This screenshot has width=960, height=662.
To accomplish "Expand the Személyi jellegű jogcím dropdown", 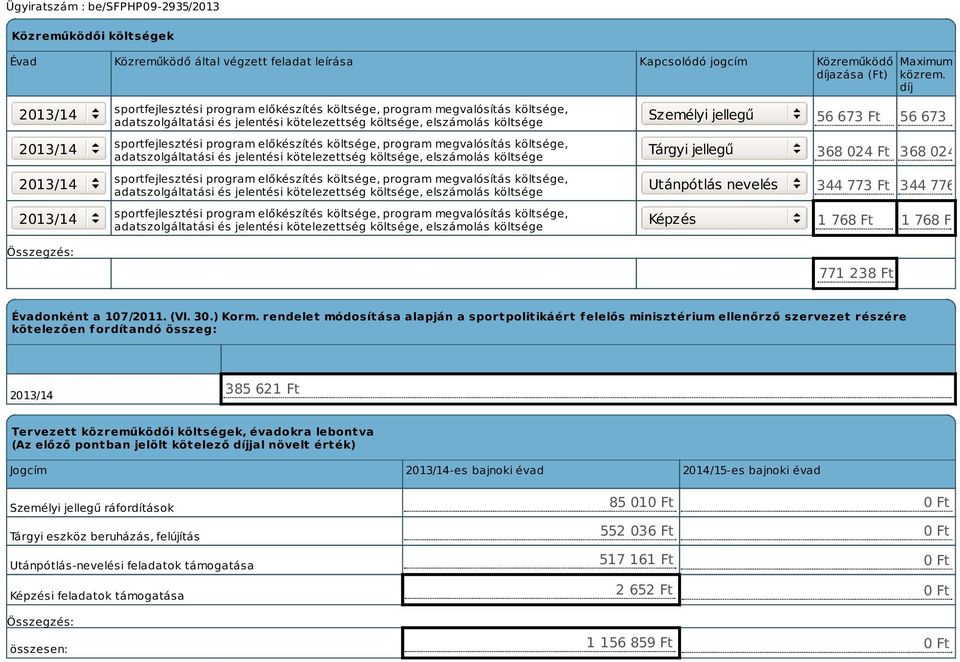I will (724, 114).
